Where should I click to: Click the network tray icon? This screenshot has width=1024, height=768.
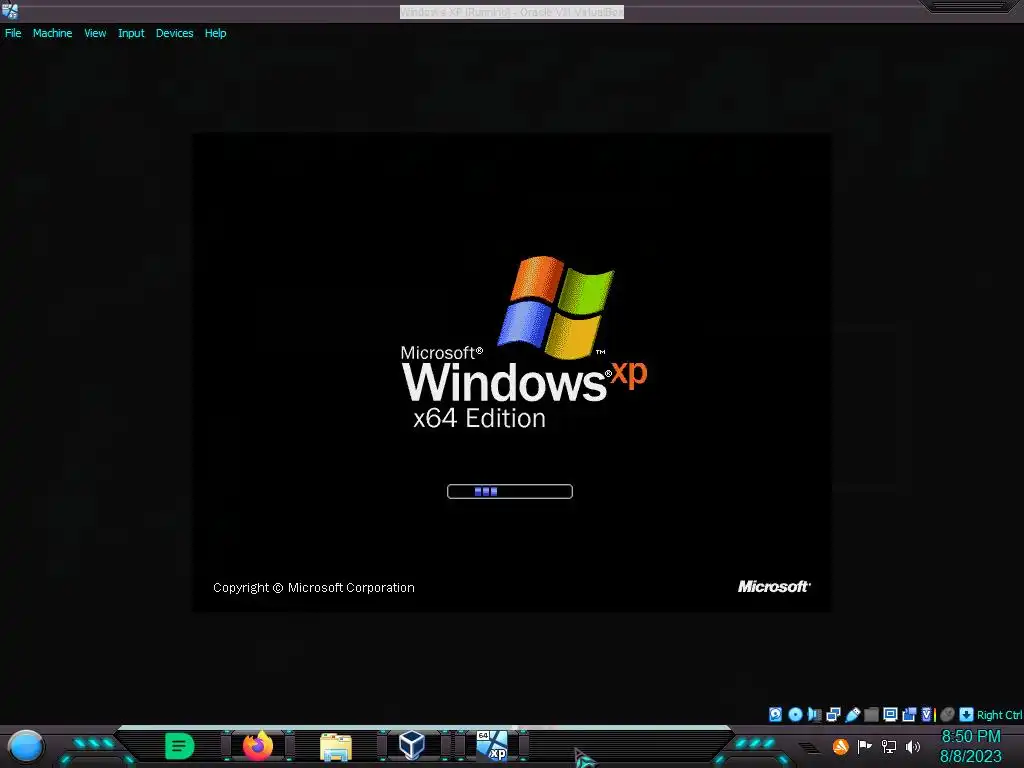[x=889, y=746]
